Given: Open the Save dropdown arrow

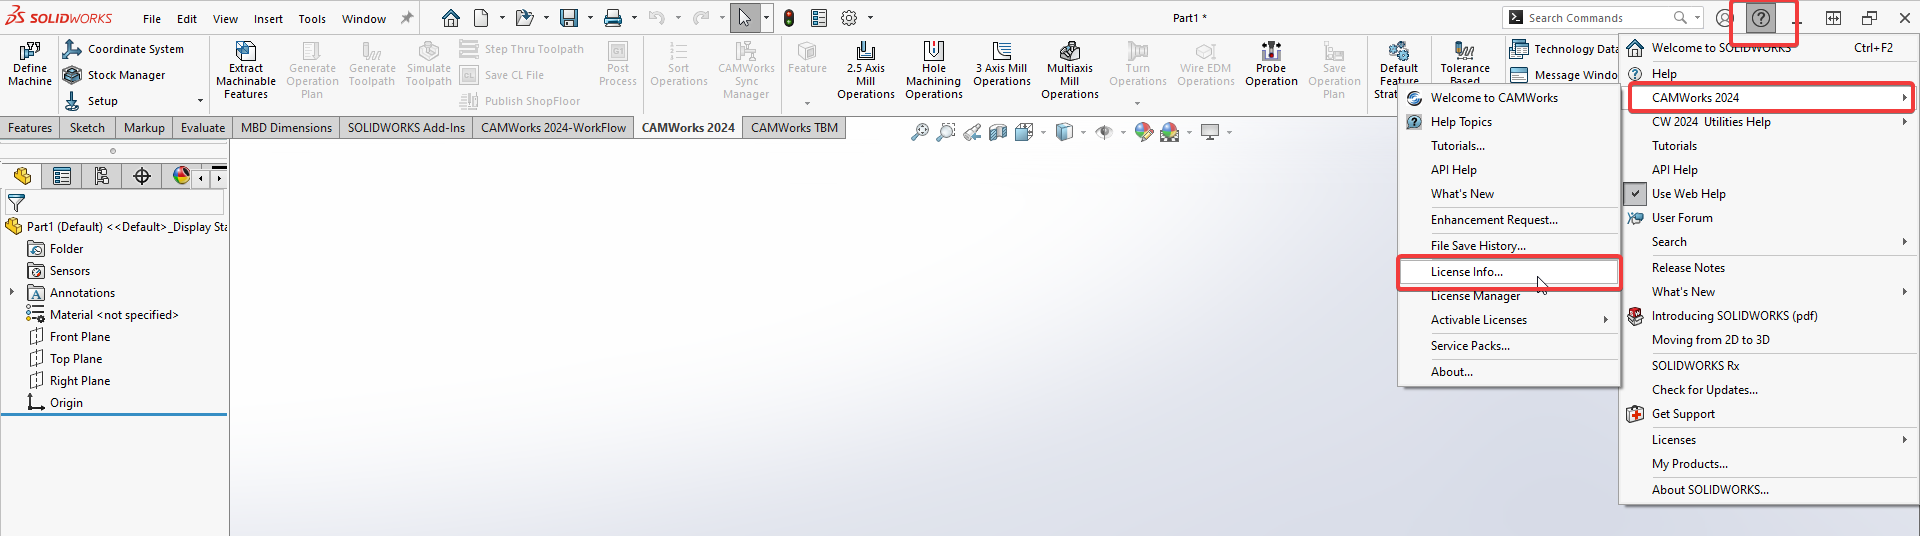Looking at the screenshot, I should (590, 18).
